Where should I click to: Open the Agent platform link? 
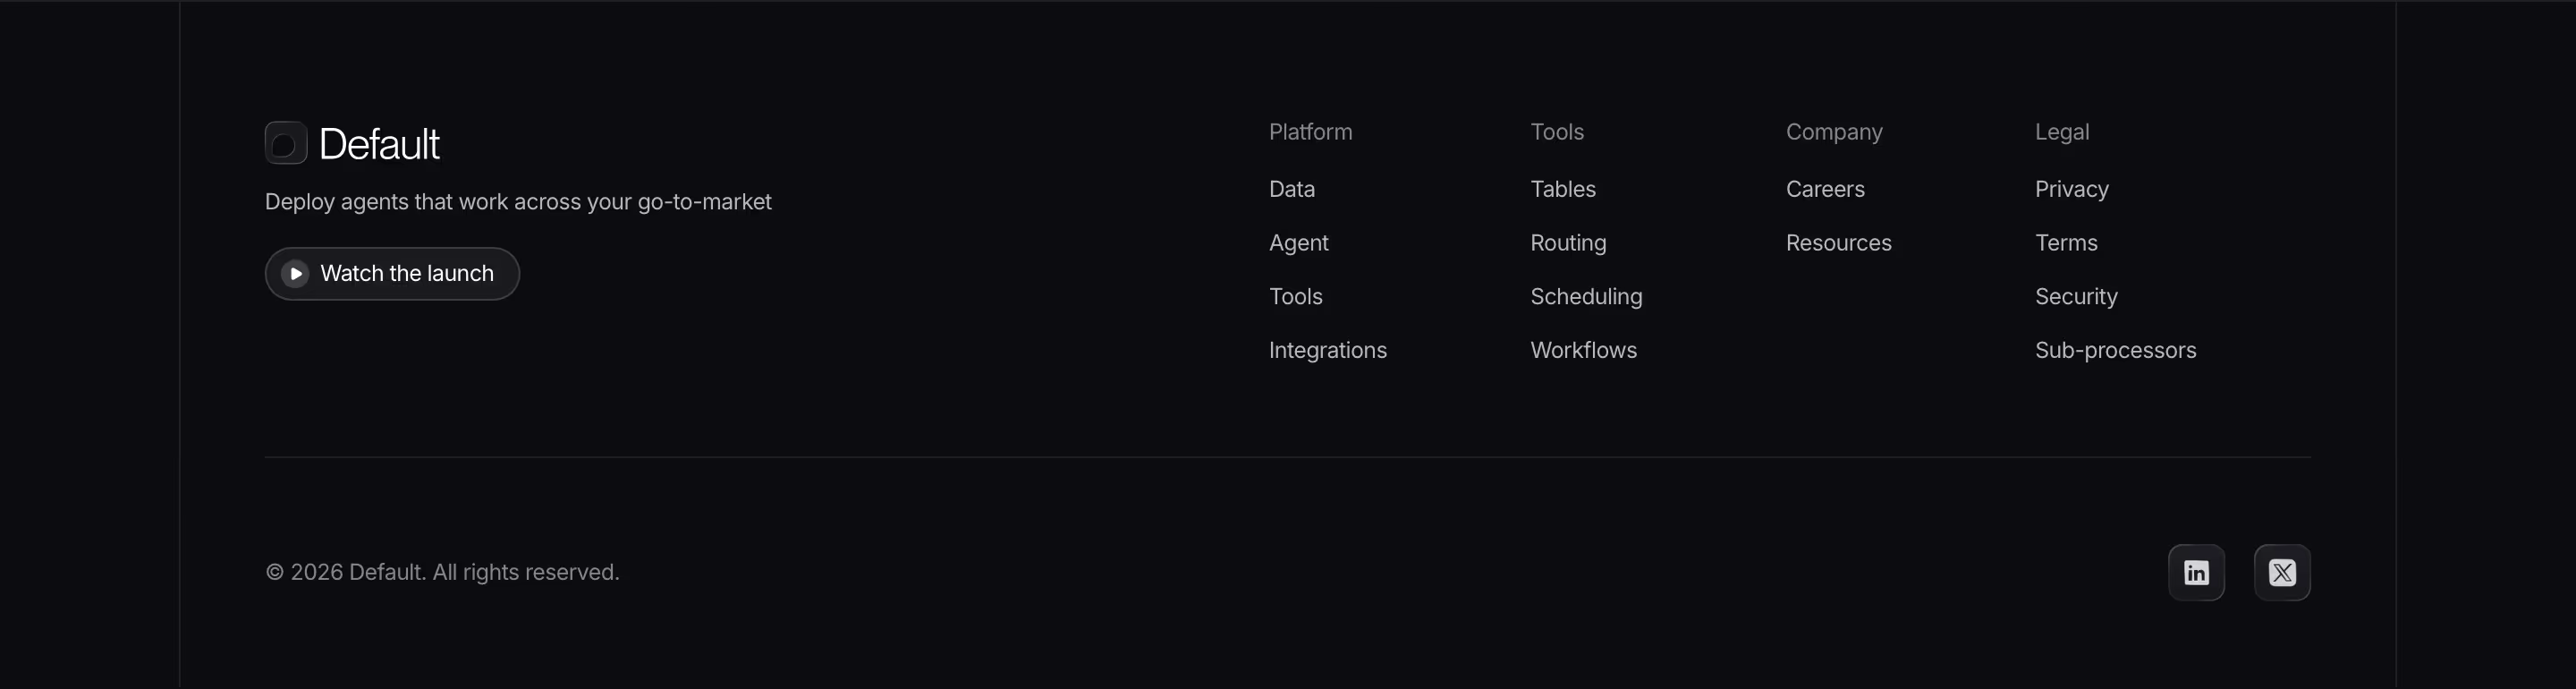click(x=1299, y=243)
